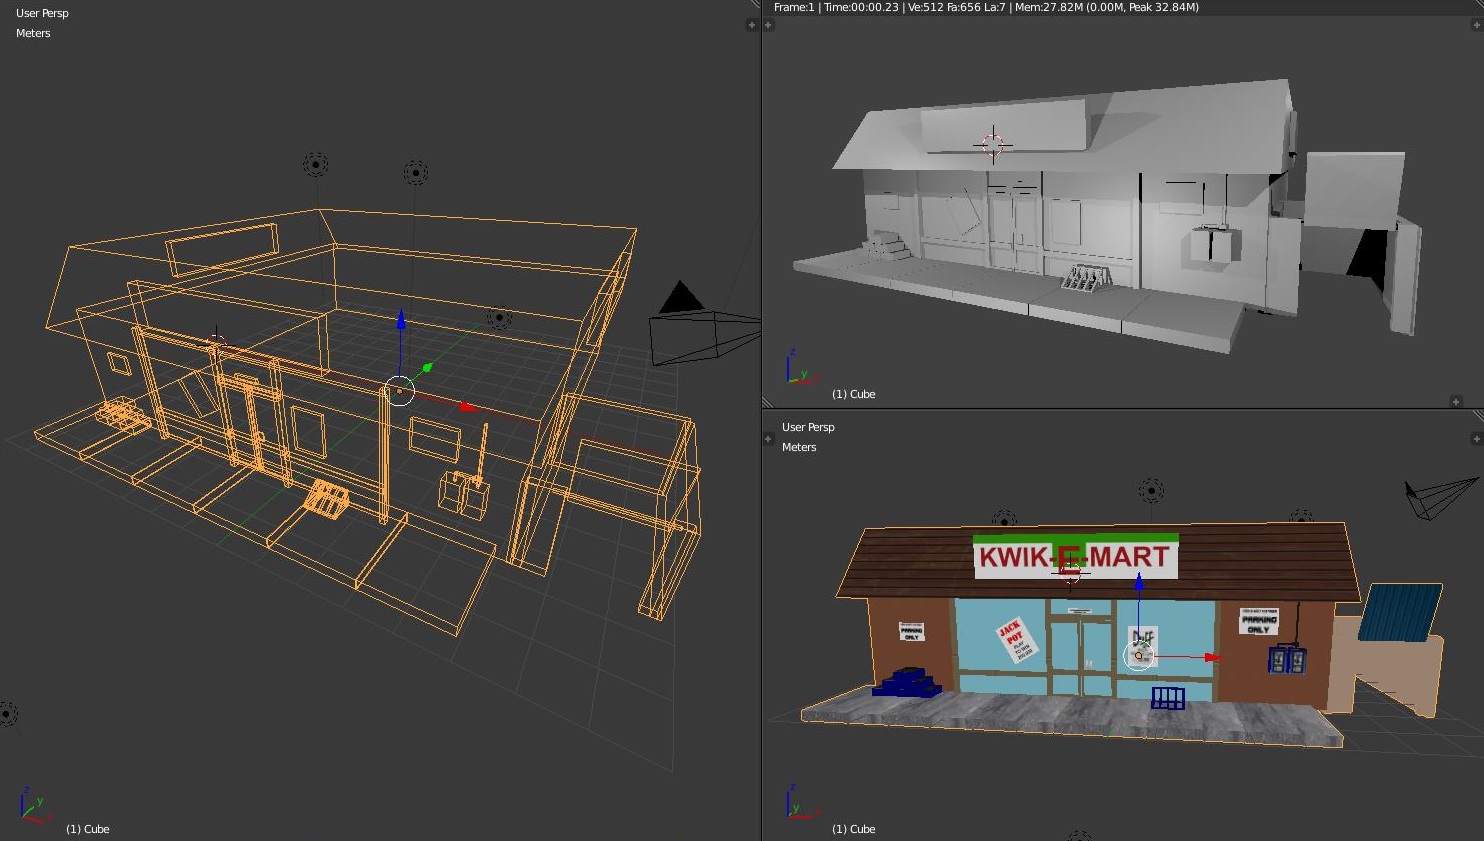Expand tool shelf plus at render viewport's top-left
Image resolution: width=1484 pixels, height=841 pixels.
point(769,25)
